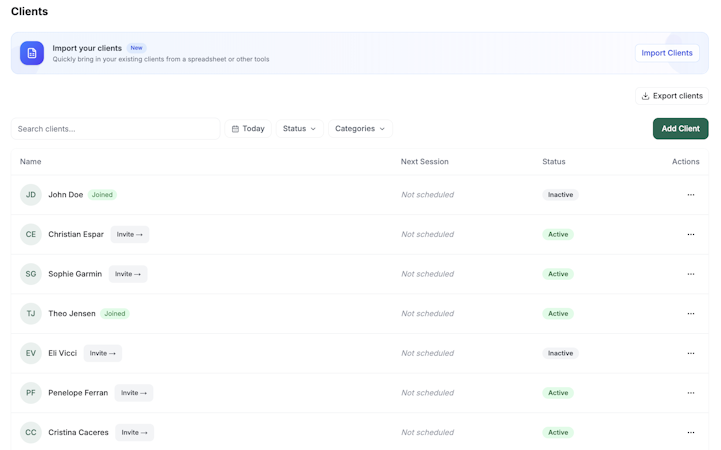Click Not scheduled in John Doe's row
Image resolution: width=721 pixels, height=450 pixels.
click(427, 195)
